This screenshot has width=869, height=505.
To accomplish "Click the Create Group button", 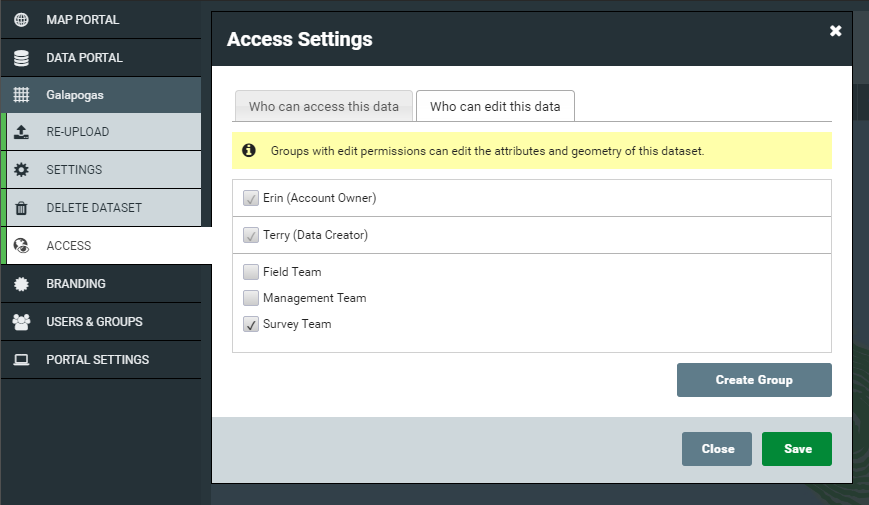I will (x=754, y=380).
